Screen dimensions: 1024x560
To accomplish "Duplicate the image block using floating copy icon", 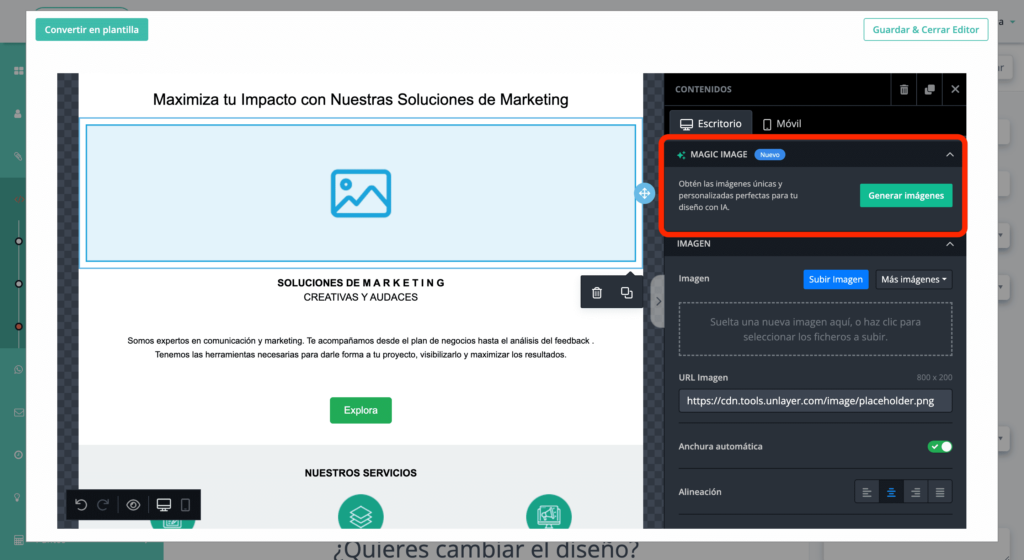I will point(626,292).
